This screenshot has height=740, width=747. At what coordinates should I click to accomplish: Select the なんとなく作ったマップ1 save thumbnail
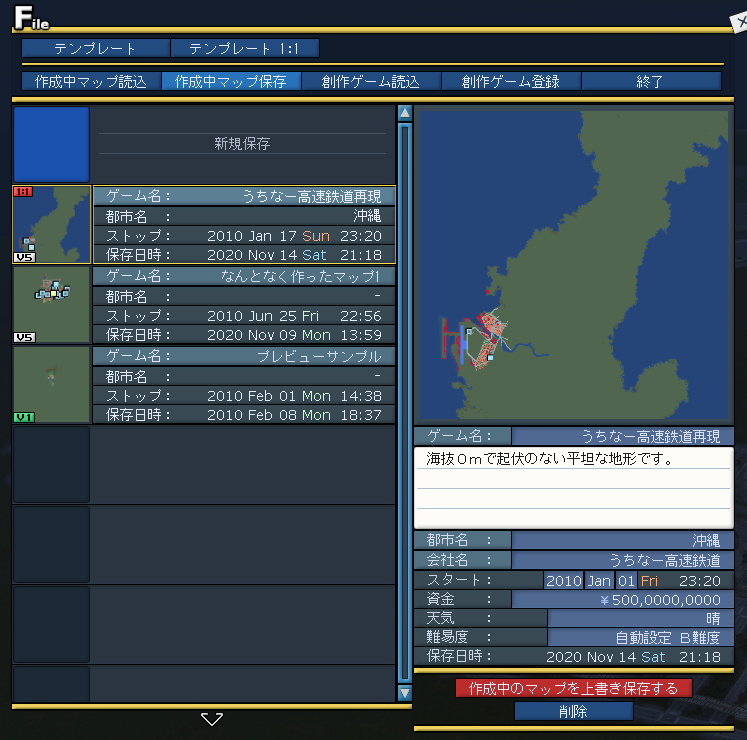point(52,304)
